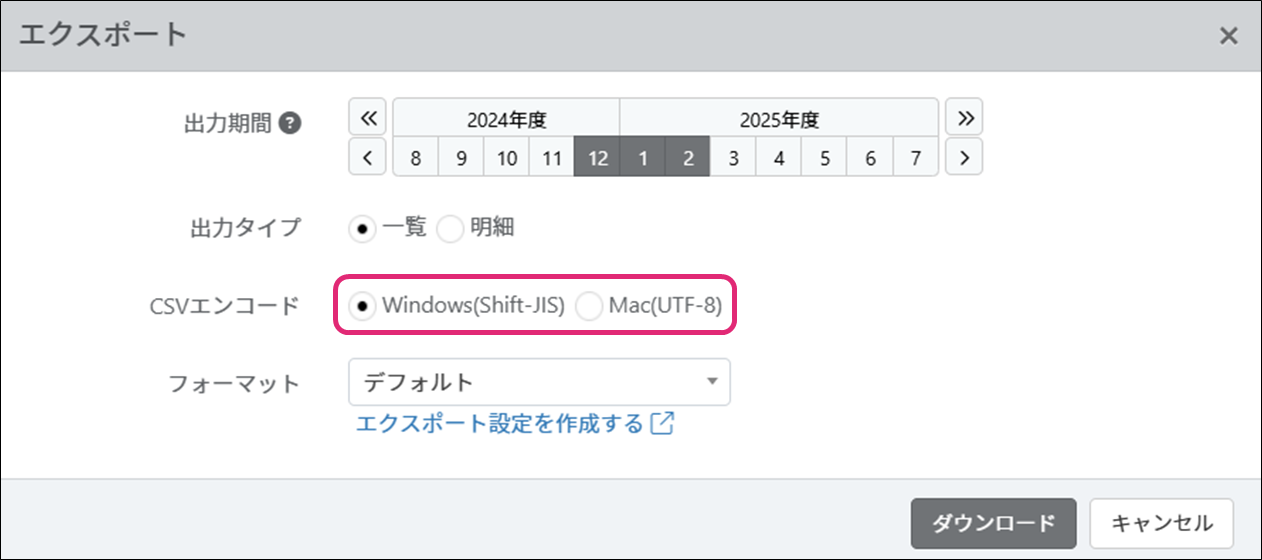Click エクスポート設定を作成する link
1262x560 pixels.
pos(500,424)
